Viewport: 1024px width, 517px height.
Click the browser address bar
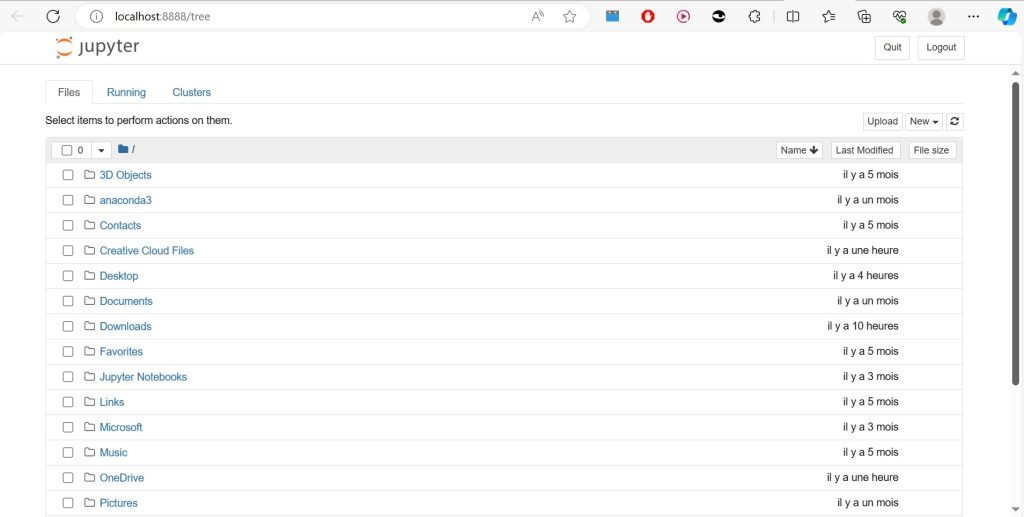300,16
